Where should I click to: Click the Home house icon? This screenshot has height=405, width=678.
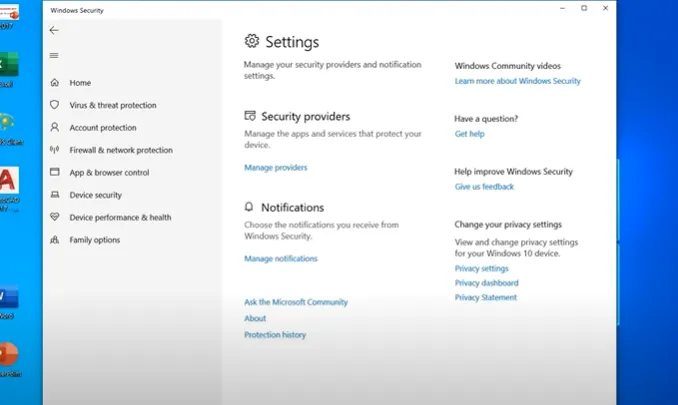click(x=54, y=82)
